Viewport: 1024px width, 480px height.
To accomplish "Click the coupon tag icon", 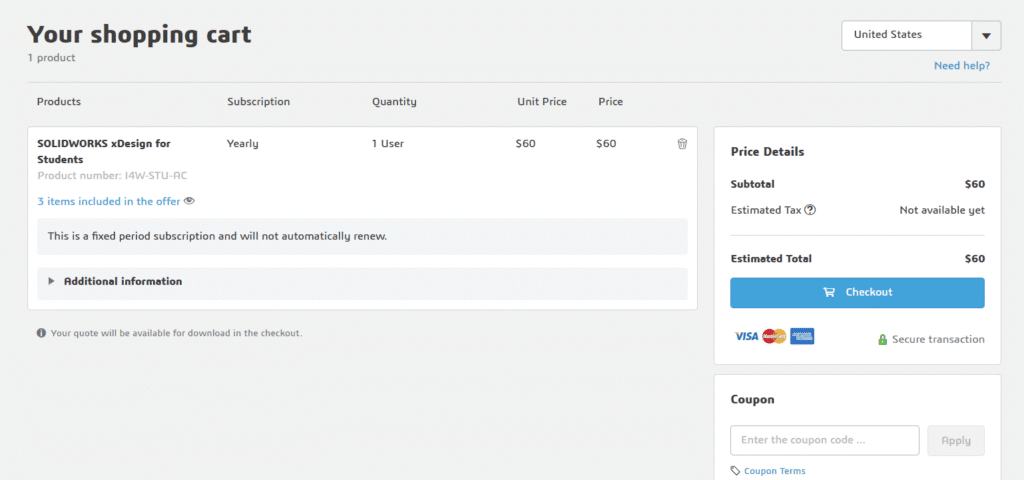I will [736, 471].
